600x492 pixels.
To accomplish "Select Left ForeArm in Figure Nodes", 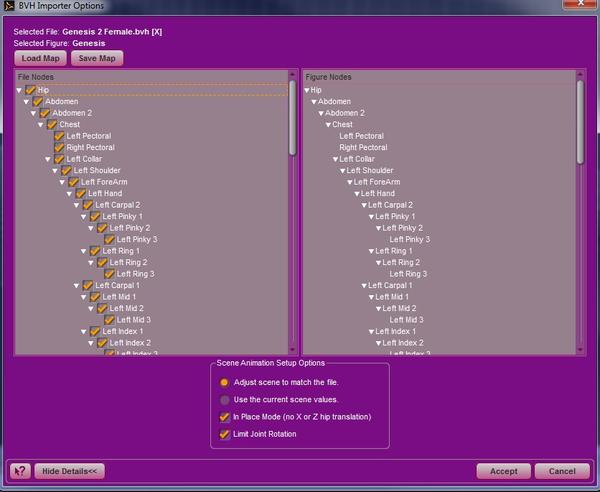I will (x=377, y=182).
